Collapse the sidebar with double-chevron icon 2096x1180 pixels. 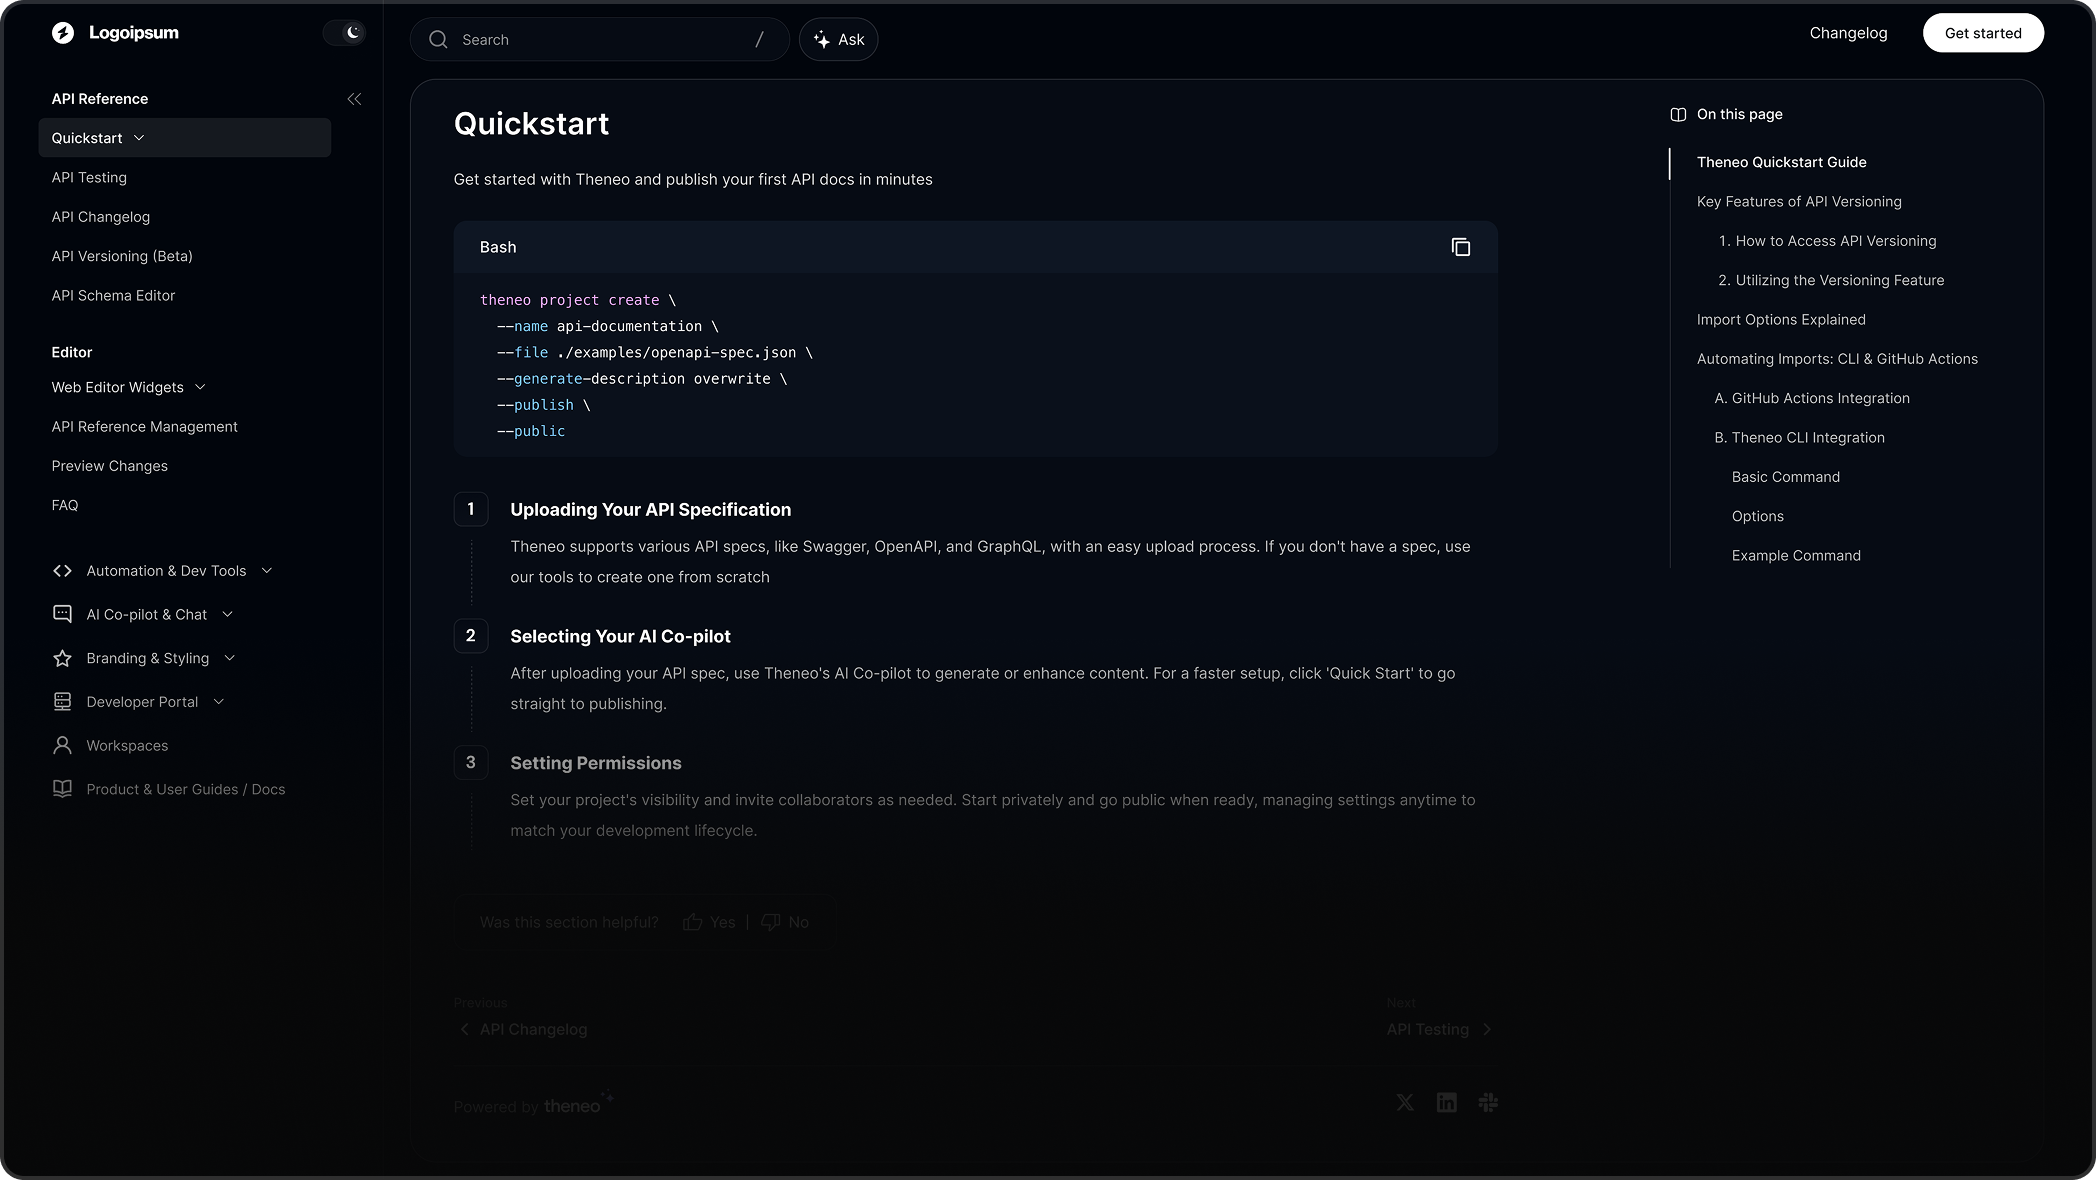354,99
